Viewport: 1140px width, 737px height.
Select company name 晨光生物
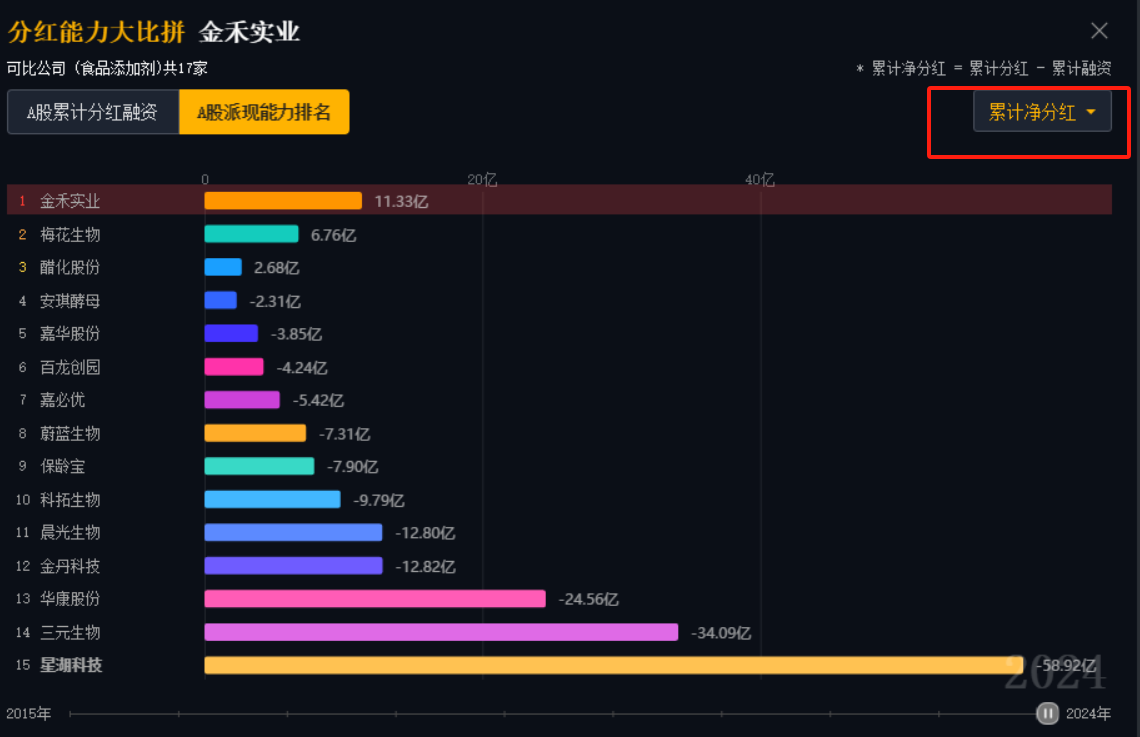point(70,533)
